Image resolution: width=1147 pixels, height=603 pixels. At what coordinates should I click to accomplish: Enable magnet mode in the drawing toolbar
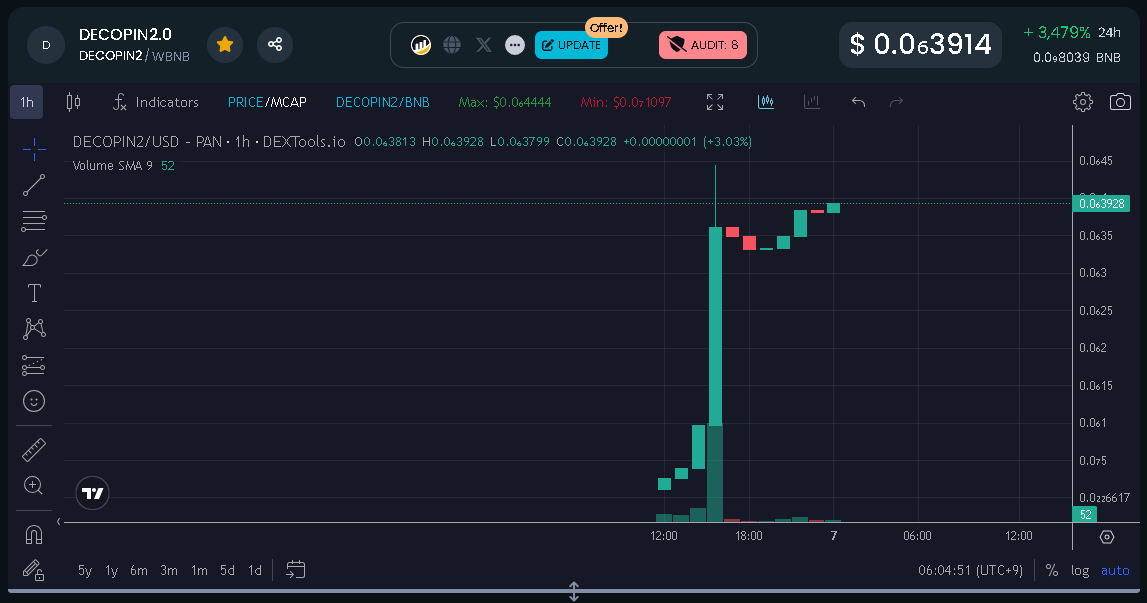pos(33,534)
